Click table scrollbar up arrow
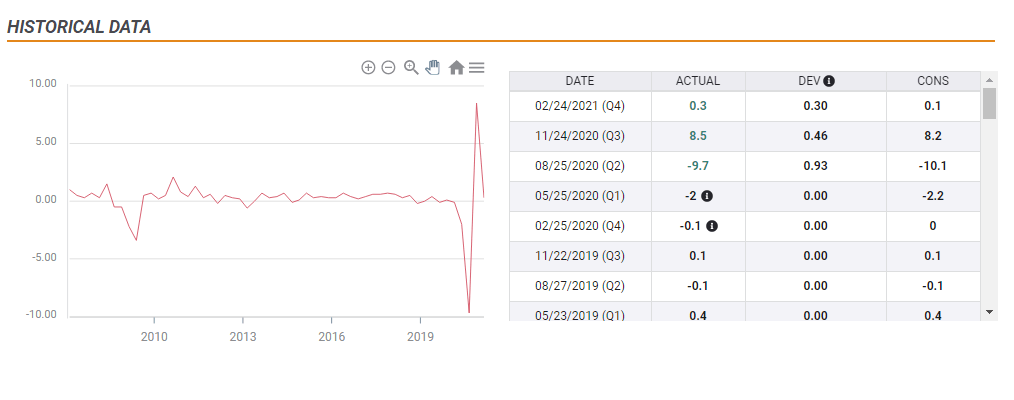The width and height of the screenshot is (1014, 400). (x=989, y=79)
